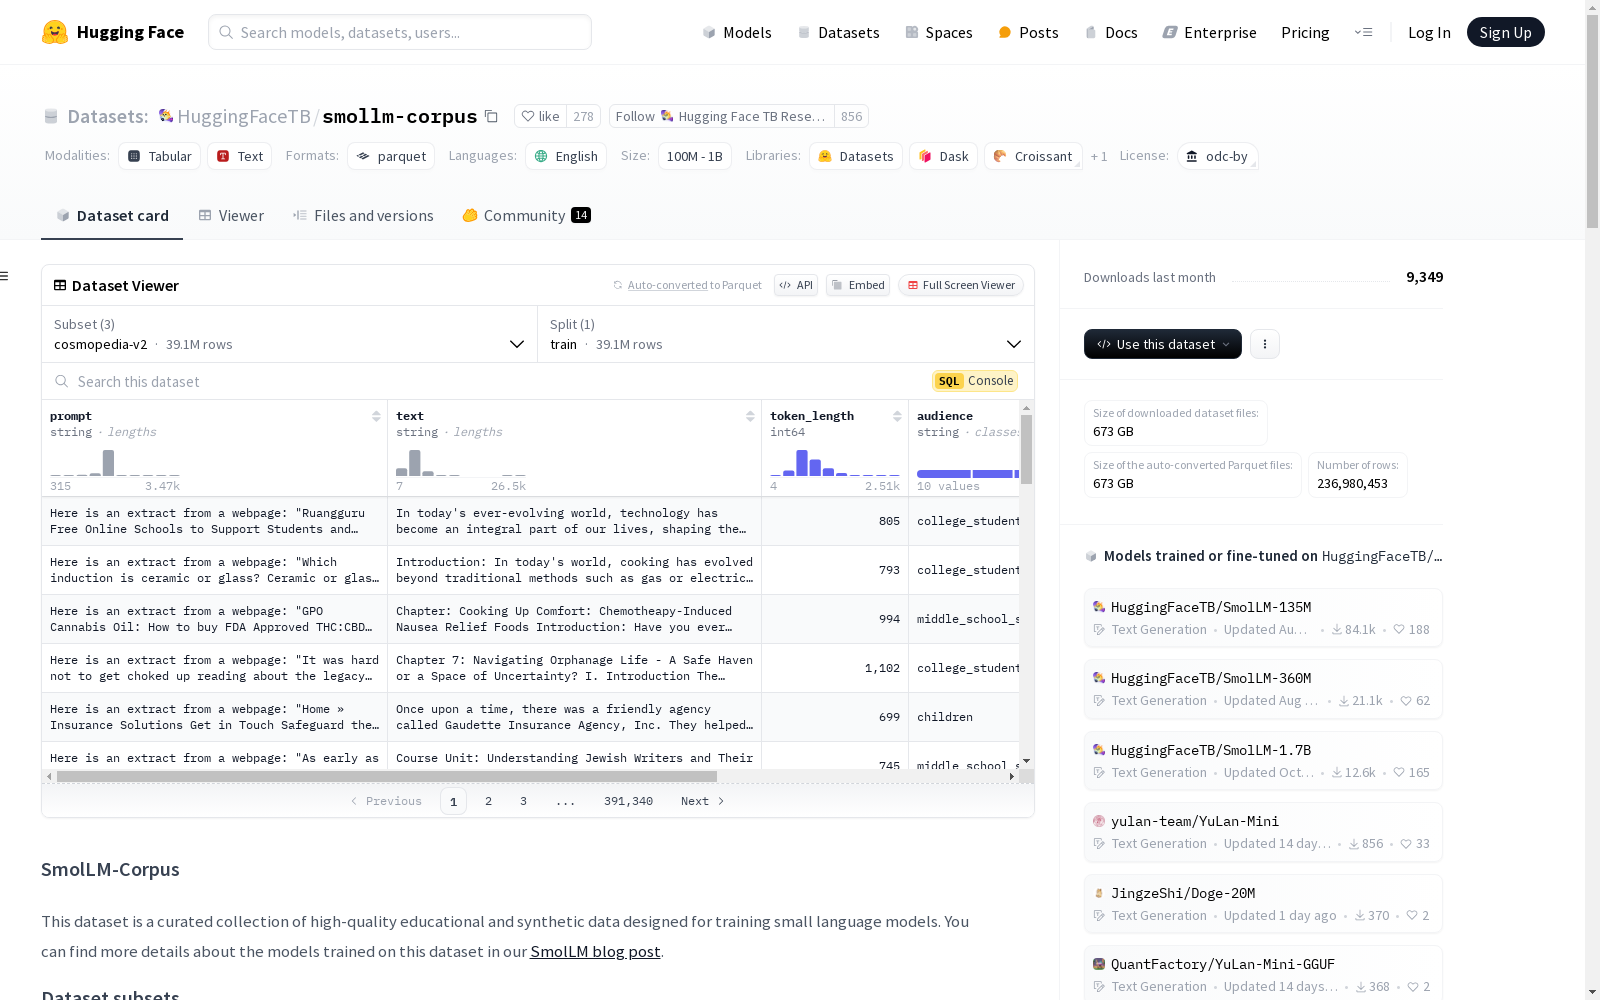Open the Pricing page link
This screenshot has height=1000, width=1600.
point(1305,32)
